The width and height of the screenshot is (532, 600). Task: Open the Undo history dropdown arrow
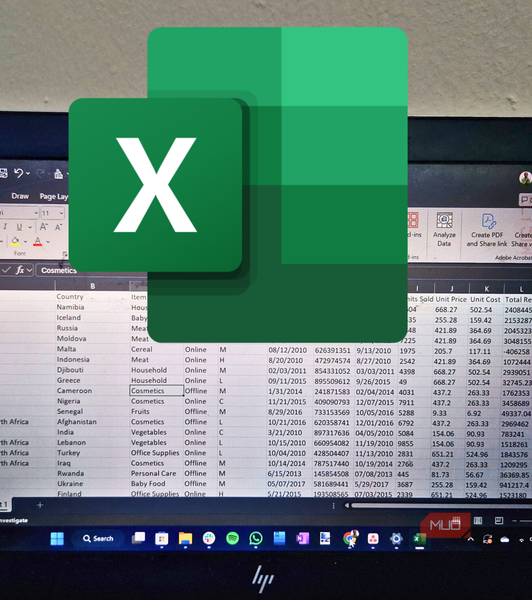tap(28, 174)
